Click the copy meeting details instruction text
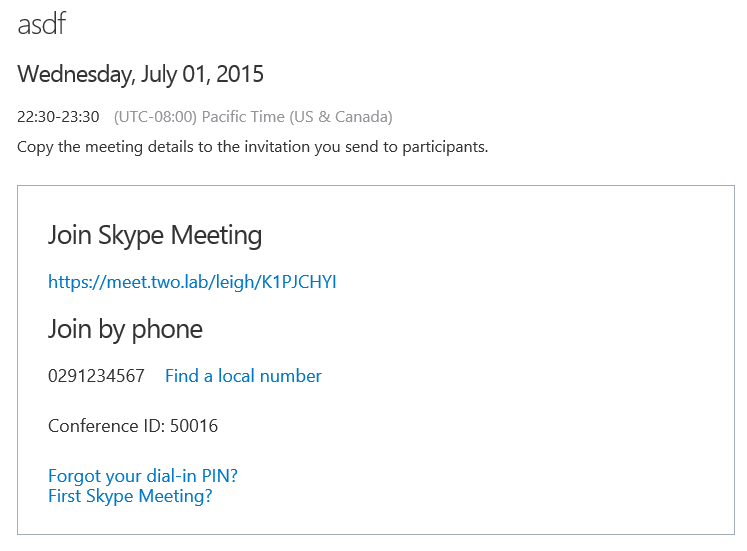747x551 pixels. click(252, 147)
